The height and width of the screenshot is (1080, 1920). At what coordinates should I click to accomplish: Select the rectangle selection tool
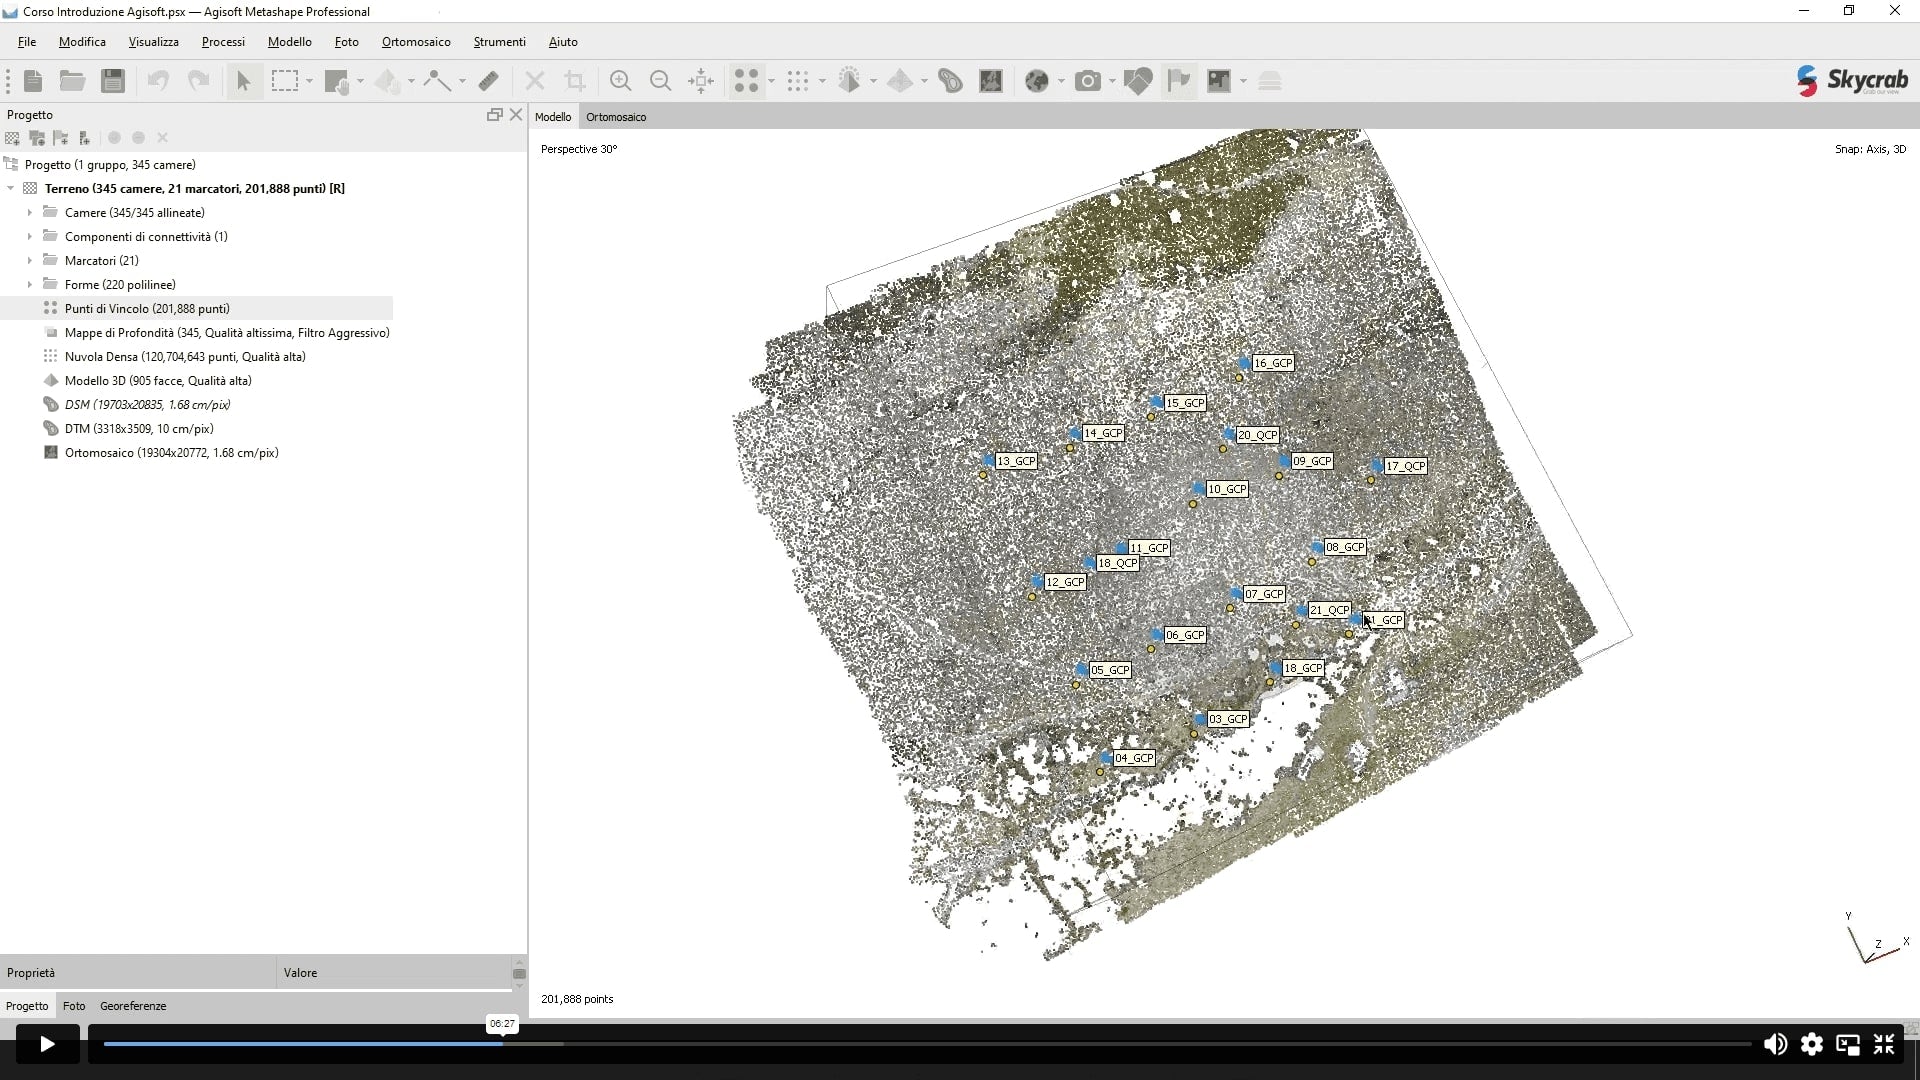285,81
